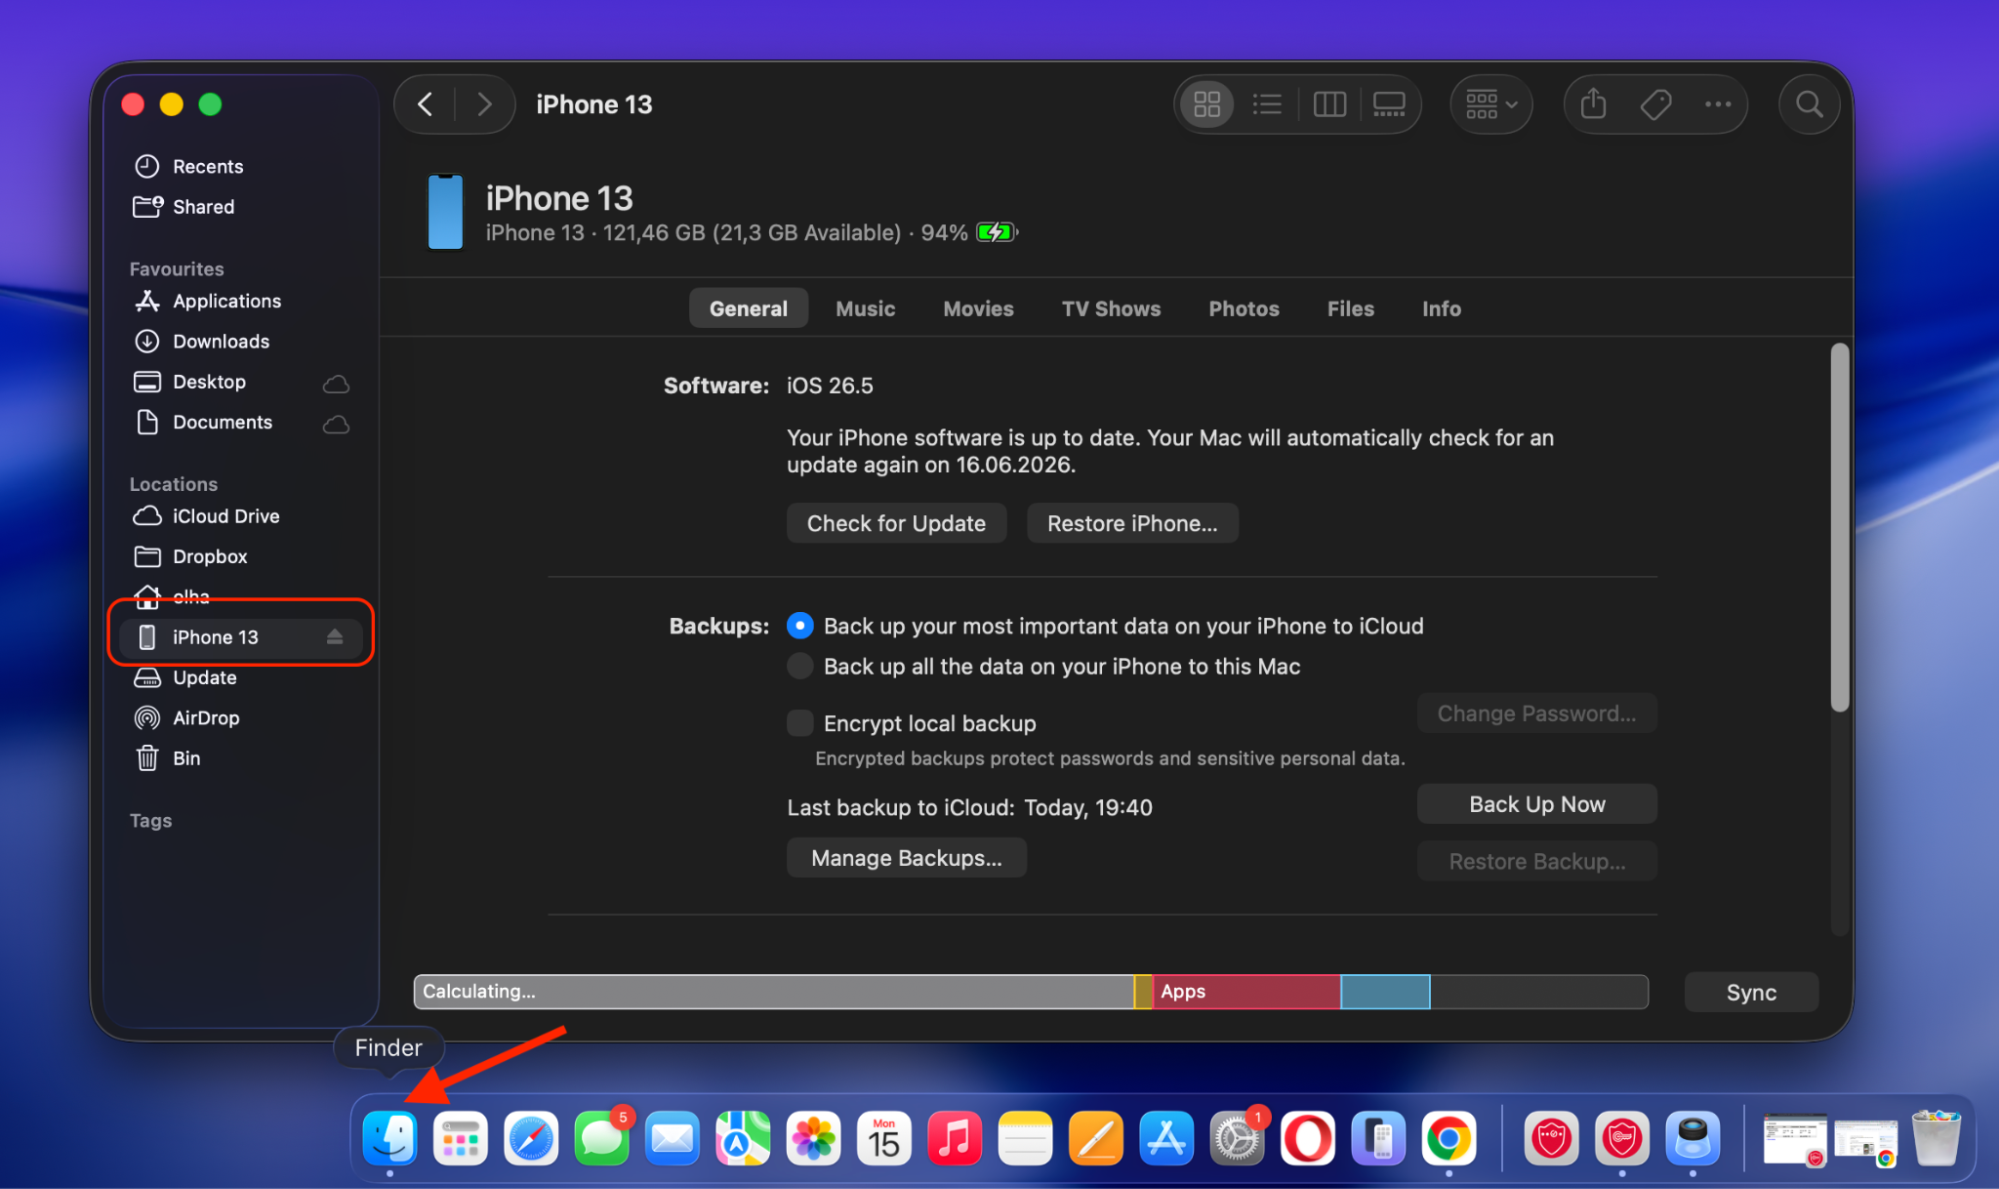Click the blue iPhone 13 device image
The width and height of the screenshot is (1999, 1189).
tap(445, 212)
